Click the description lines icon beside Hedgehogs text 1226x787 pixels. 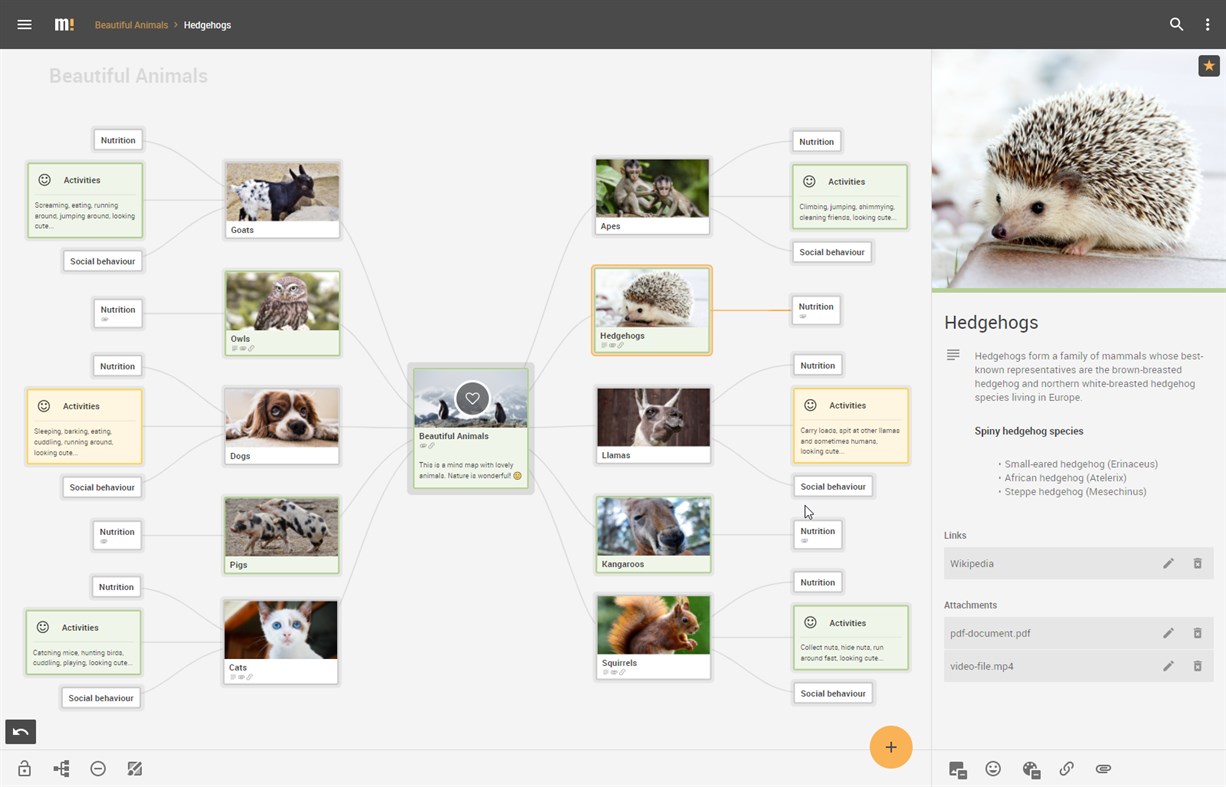(953, 356)
